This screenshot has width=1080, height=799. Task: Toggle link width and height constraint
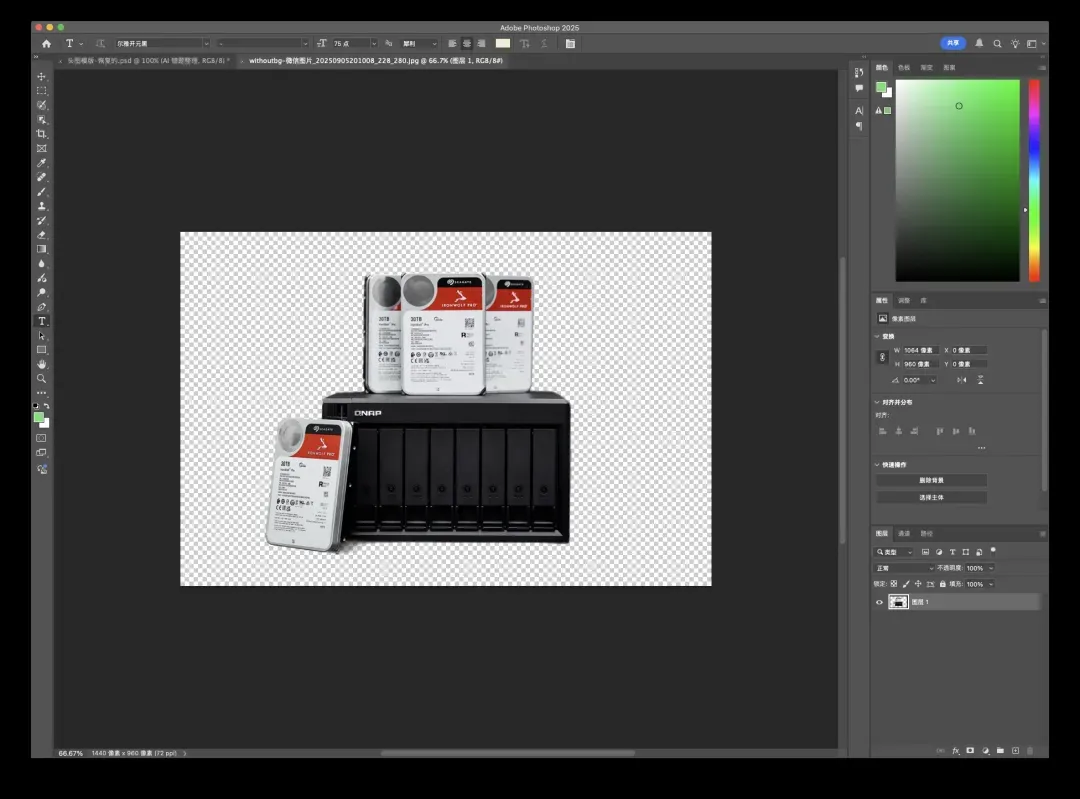point(882,357)
